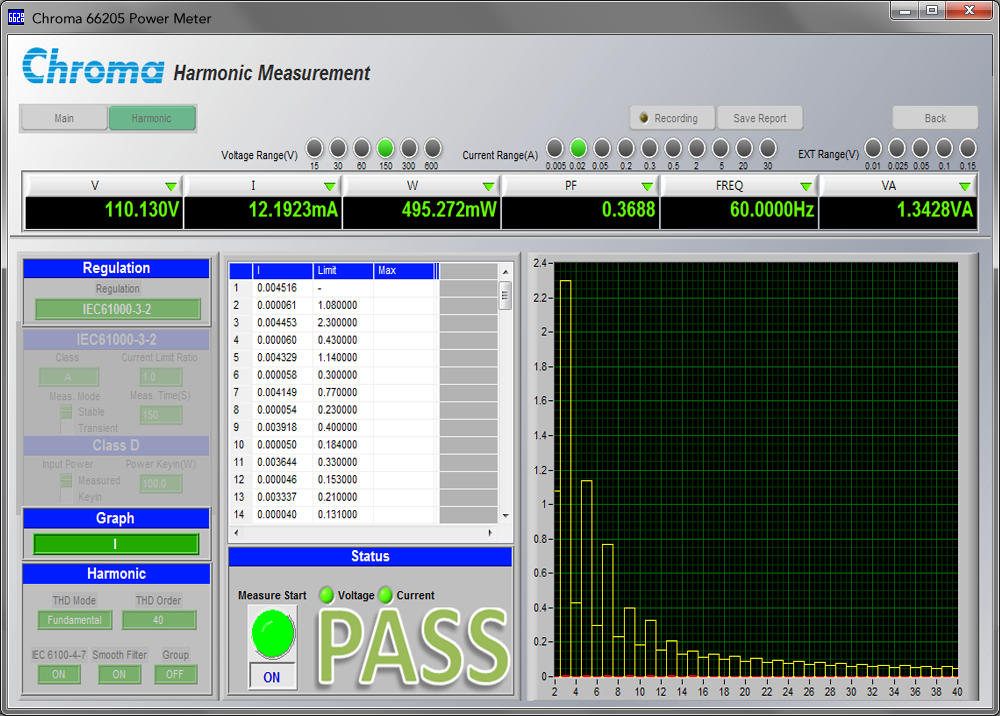Select the 600 V voltage range indicator

[432, 149]
